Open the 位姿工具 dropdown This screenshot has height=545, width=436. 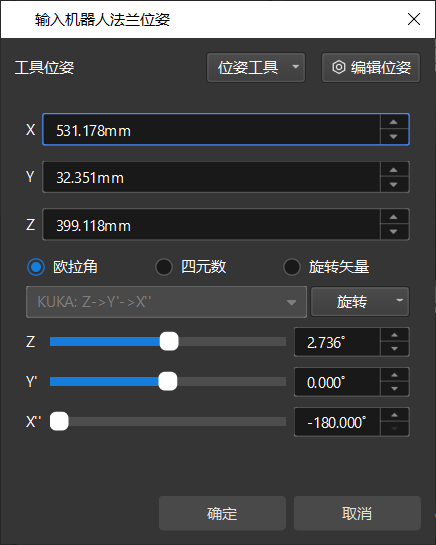256,67
